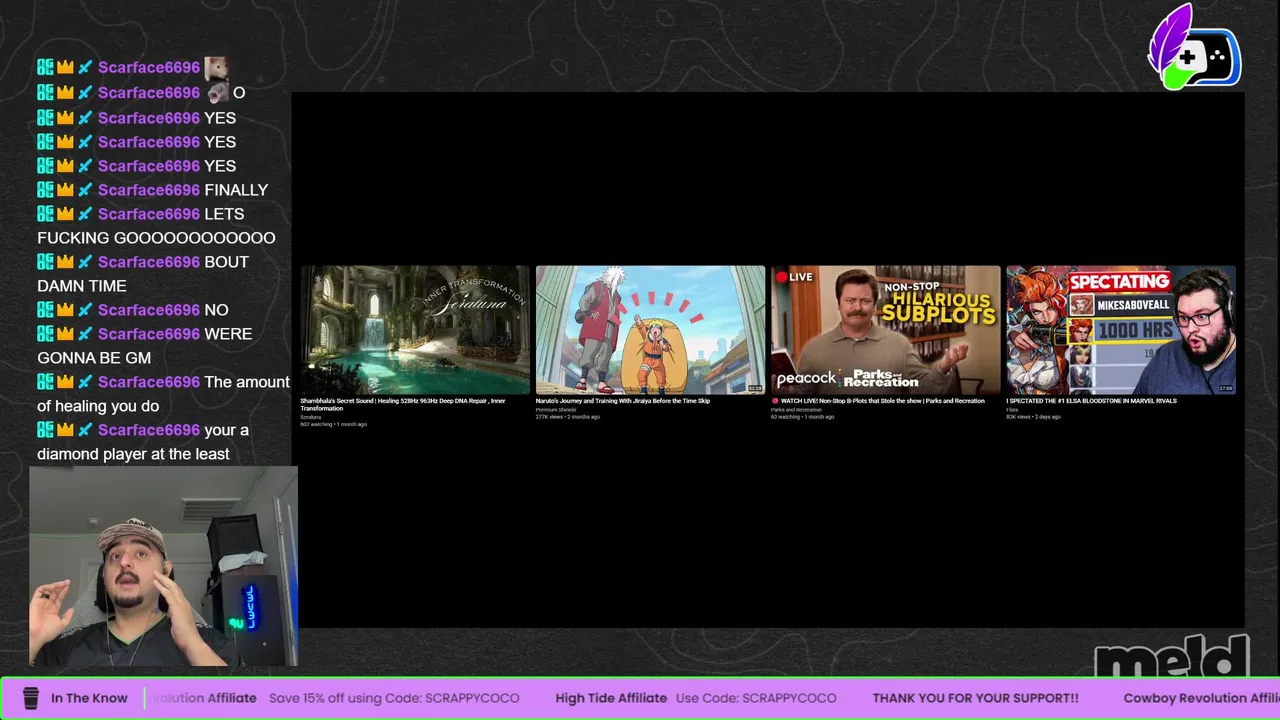Click Scarface6696 name beside "FINALLY" message

pos(149,190)
